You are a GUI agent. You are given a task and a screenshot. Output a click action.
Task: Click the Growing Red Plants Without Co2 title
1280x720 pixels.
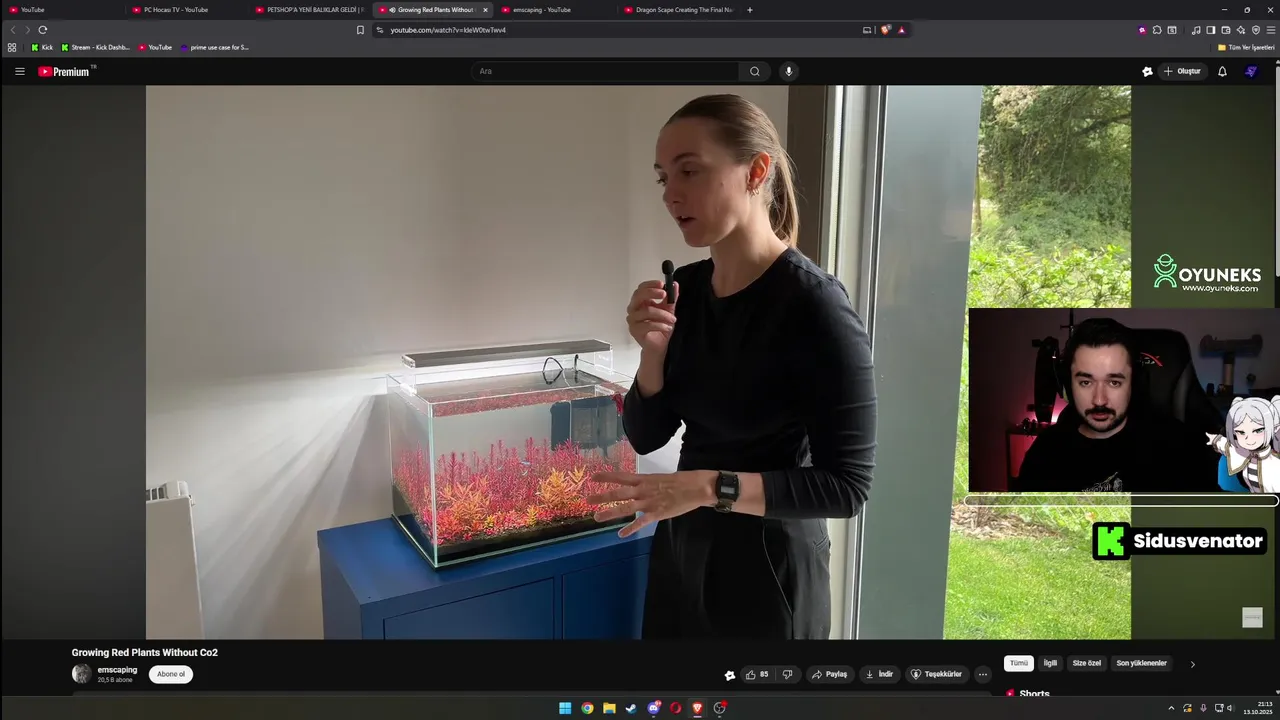click(145, 652)
